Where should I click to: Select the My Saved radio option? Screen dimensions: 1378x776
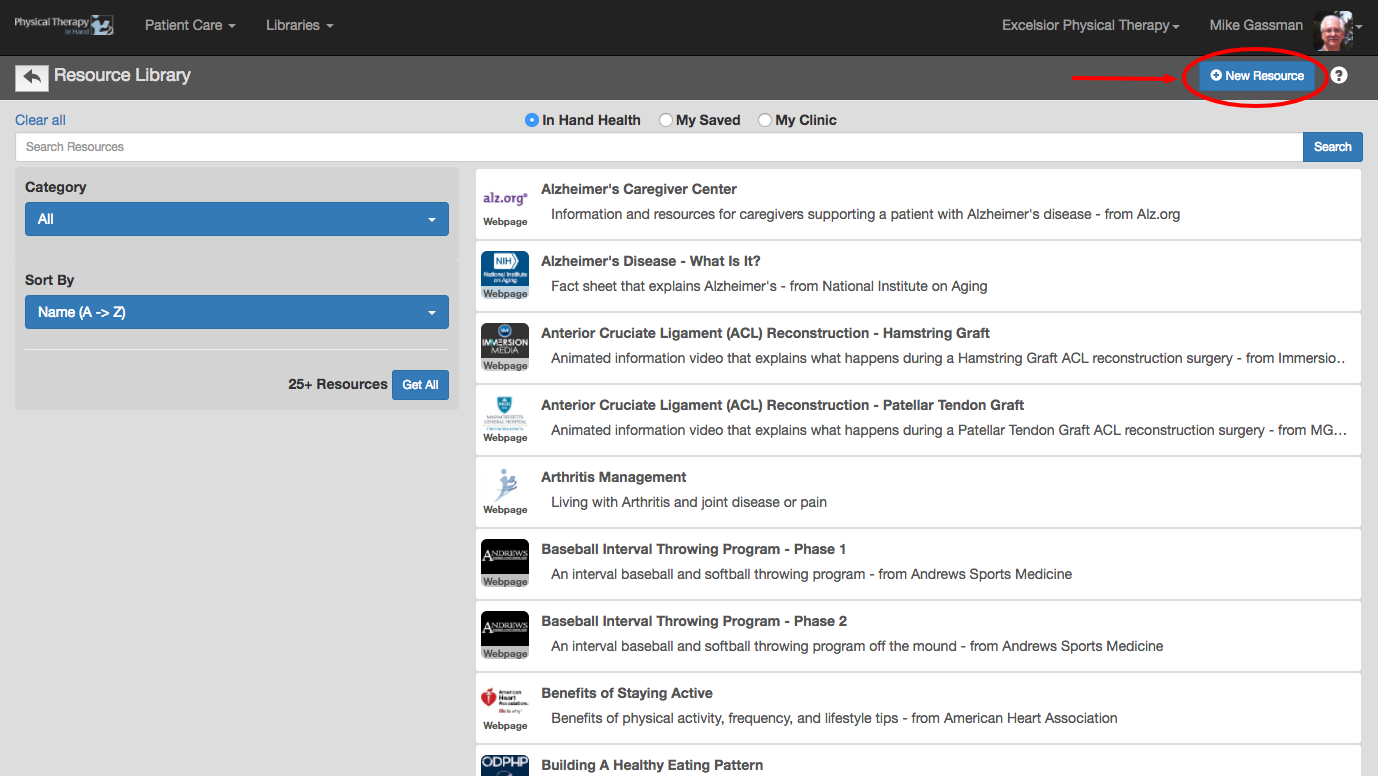pos(666,120)
